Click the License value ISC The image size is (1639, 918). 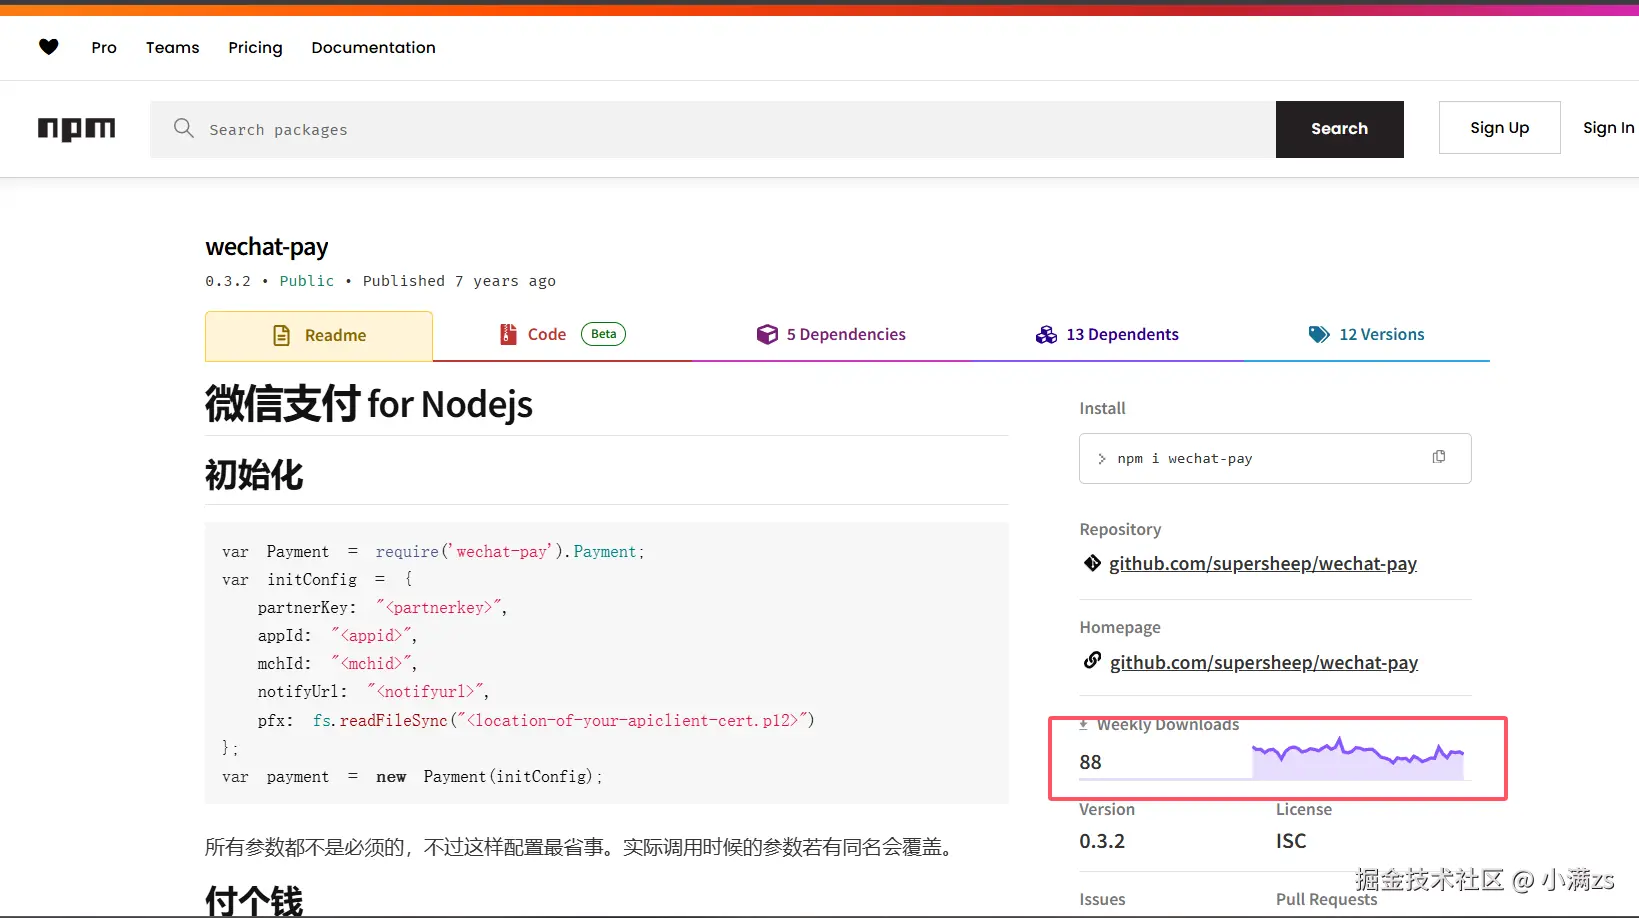(x=1291, y=841)
